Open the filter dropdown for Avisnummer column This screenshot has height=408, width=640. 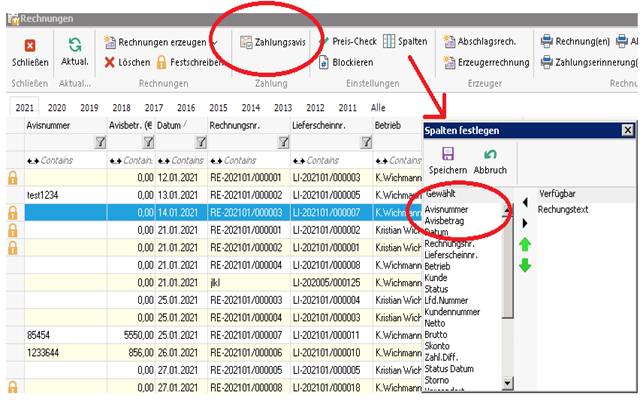coord(99,143)
